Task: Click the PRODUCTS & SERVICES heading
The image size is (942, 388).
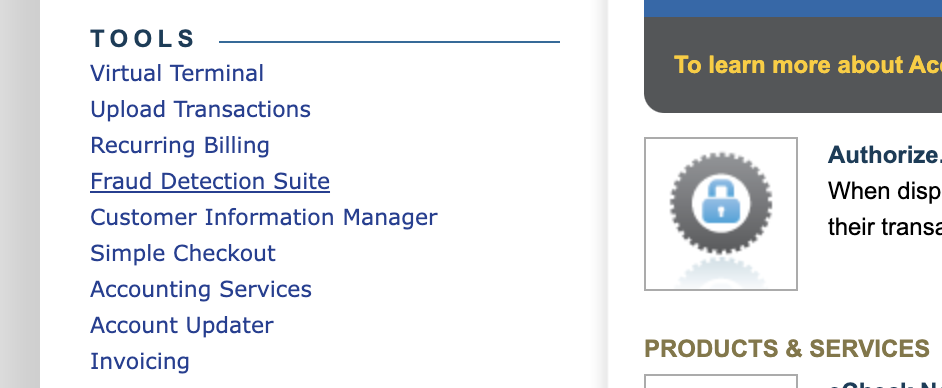Action: pos(786,348)
